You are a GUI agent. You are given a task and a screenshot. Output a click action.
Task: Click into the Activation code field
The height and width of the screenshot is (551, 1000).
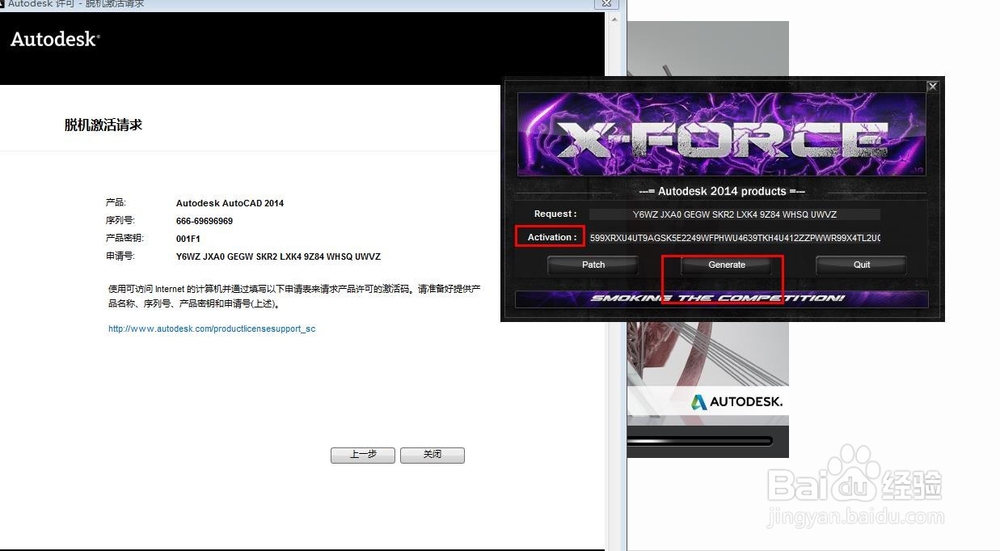click(x=735, y=238)
